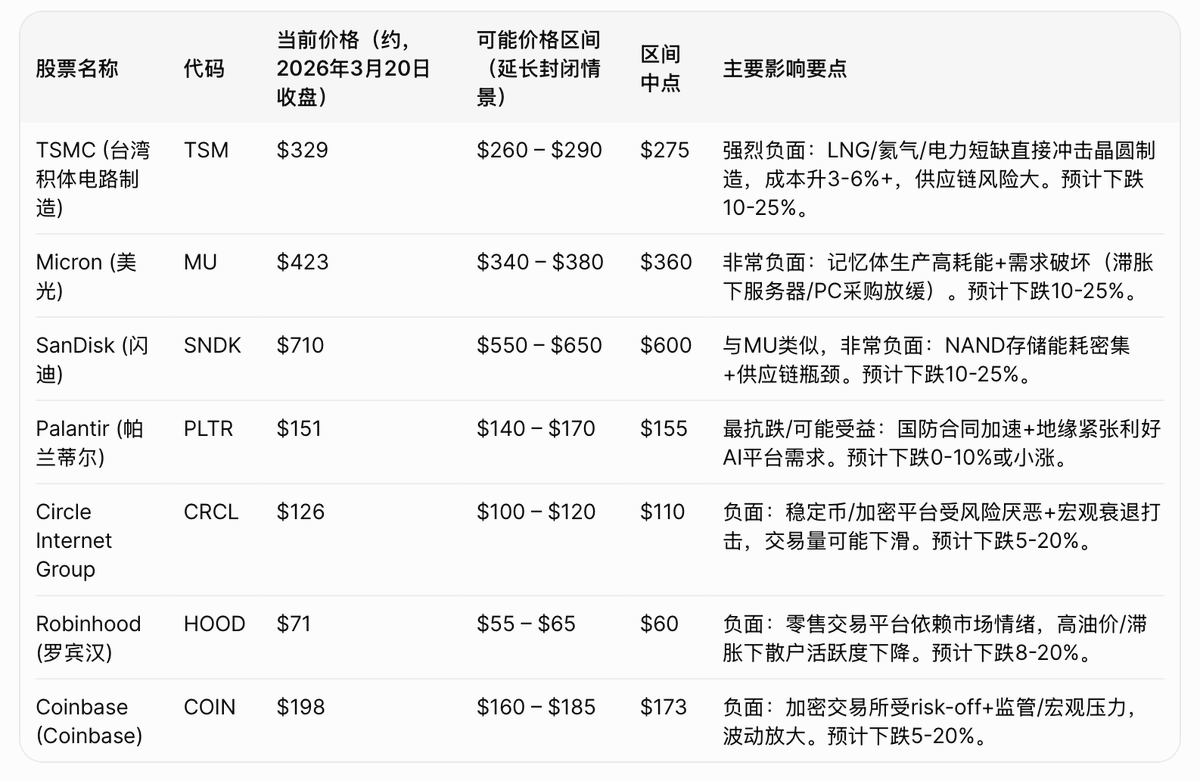
Task: Click the 股票名称 column header
Action: pos(77,69)
